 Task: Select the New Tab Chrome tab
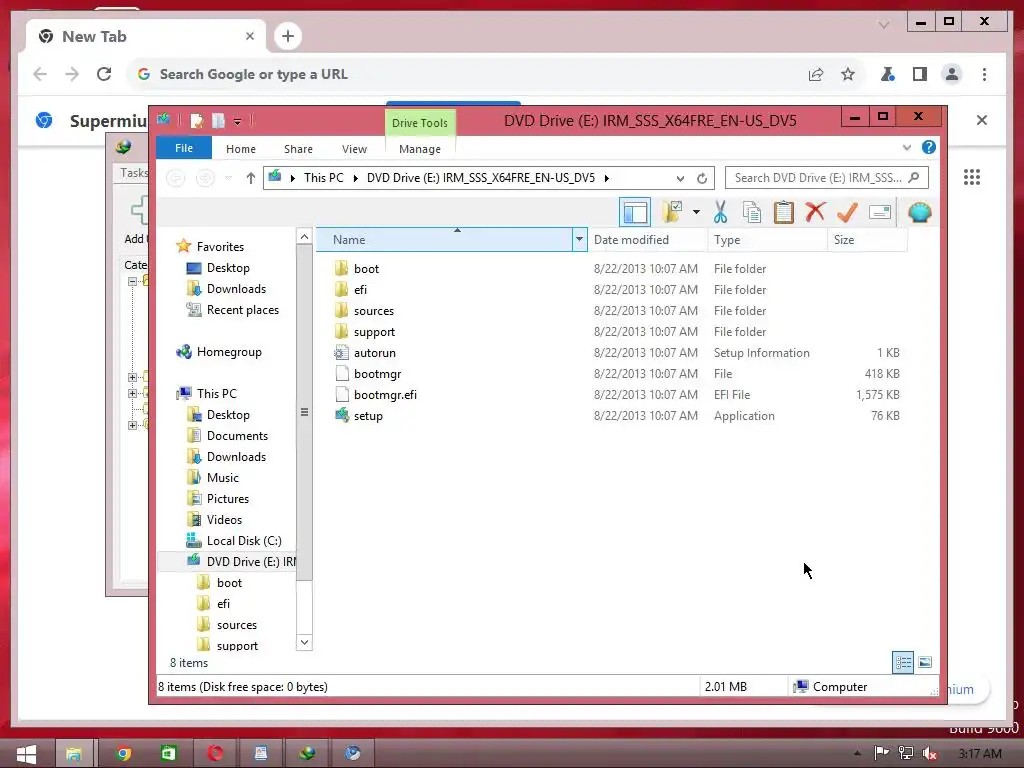coord(146,37)
